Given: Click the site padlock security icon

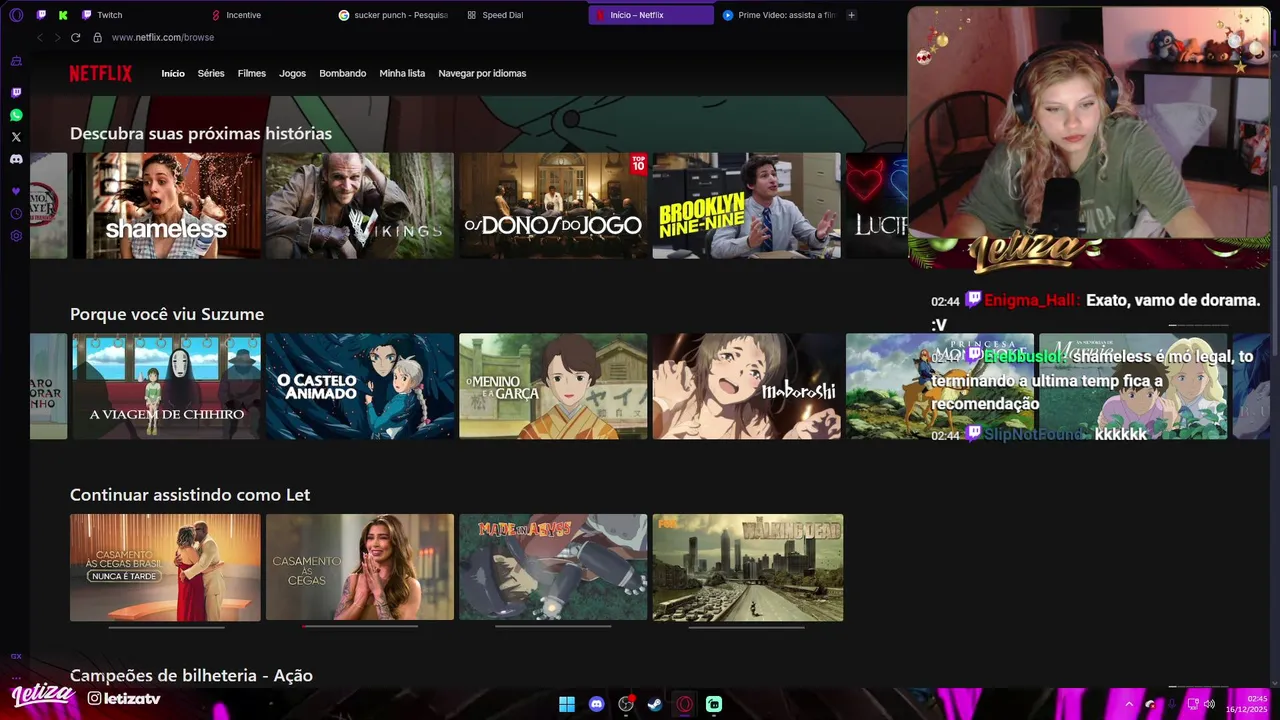Looking at the screenshot, I should [x=97, y=37].
